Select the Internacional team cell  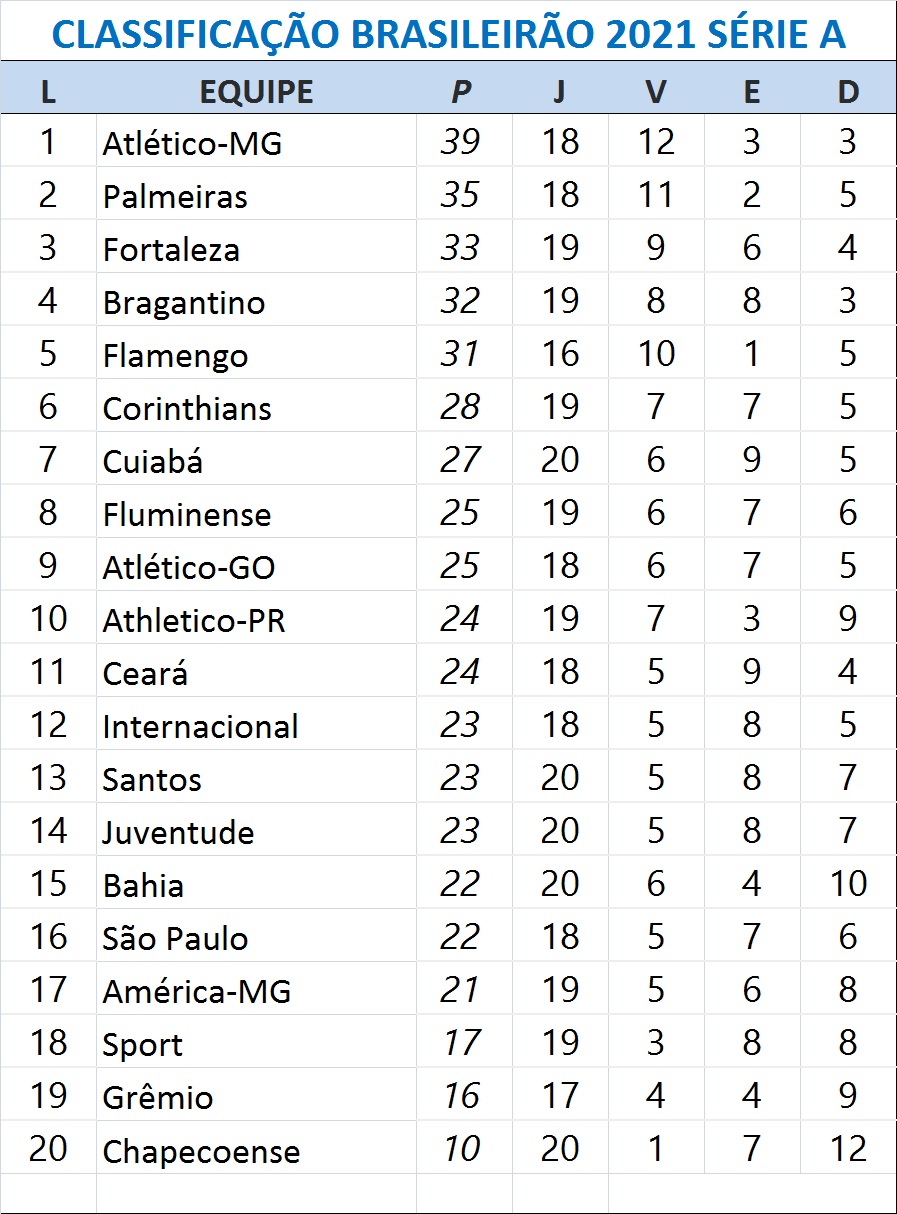[200, 726]
